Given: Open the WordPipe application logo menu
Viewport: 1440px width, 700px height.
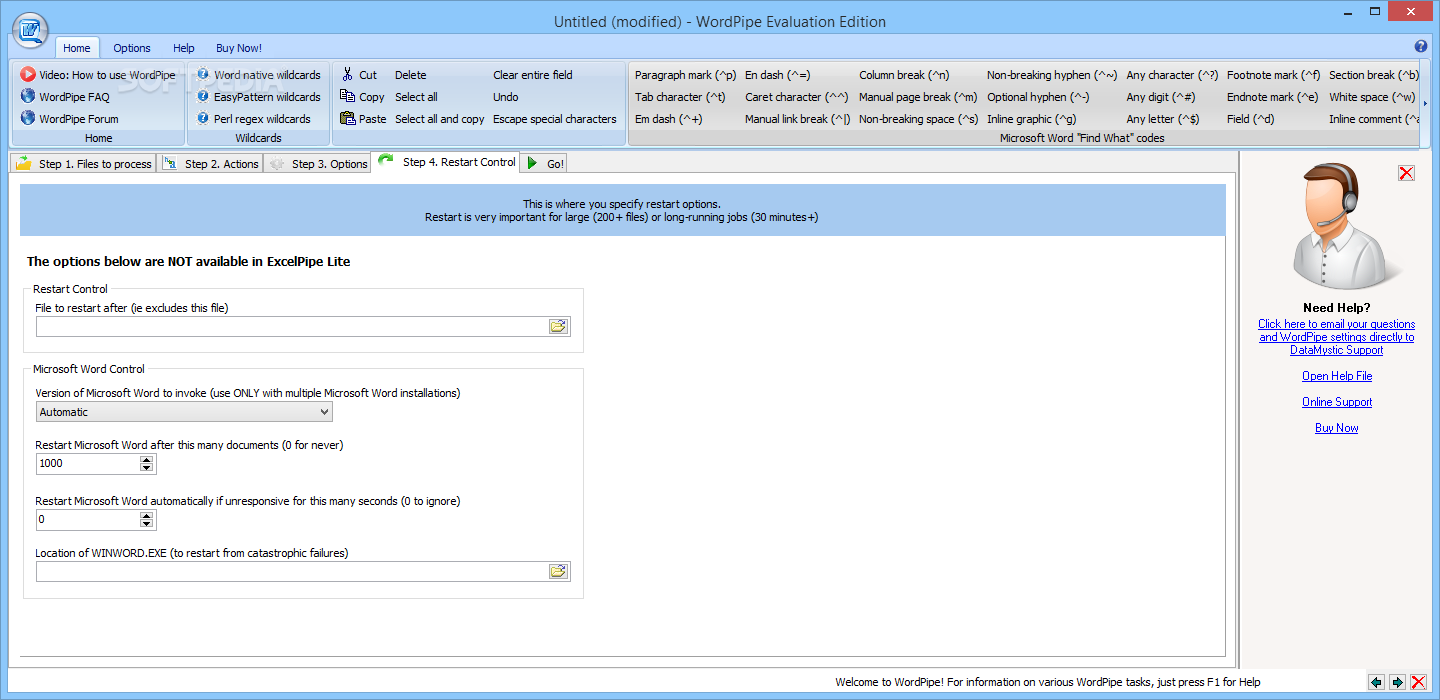Looking at the screenshot, I should (30, 28).
